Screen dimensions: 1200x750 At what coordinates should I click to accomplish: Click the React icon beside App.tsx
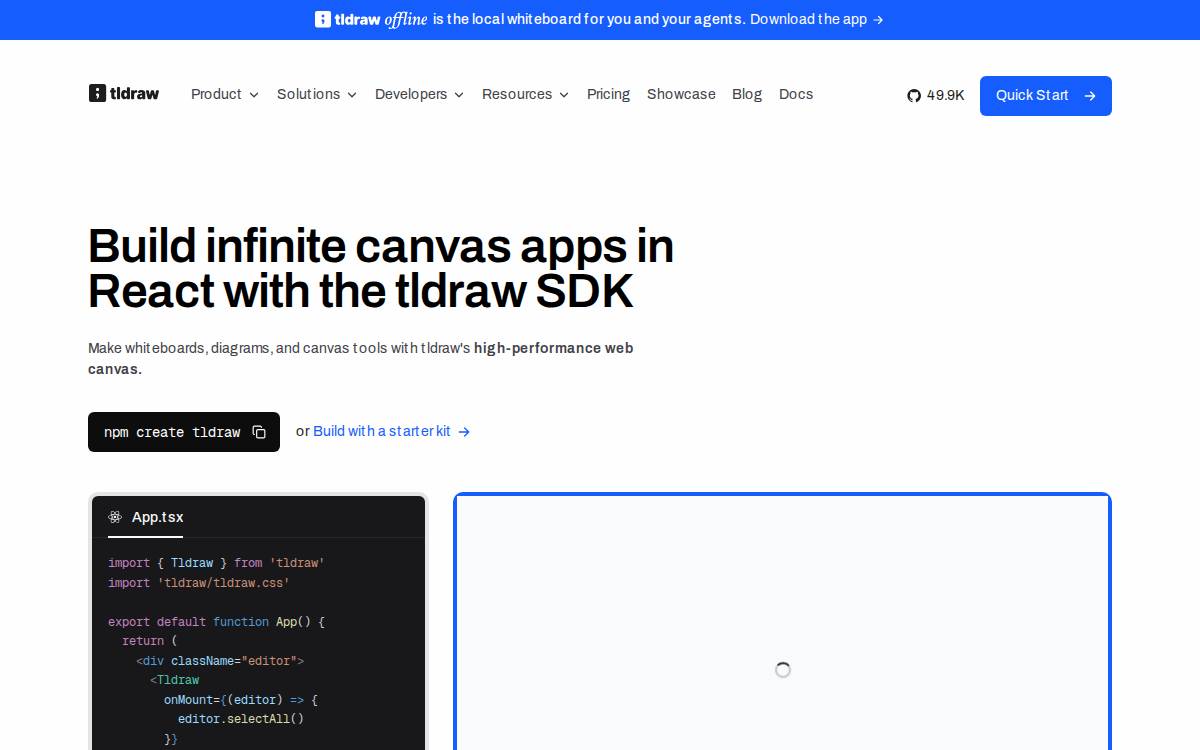(x=115, y=517)
